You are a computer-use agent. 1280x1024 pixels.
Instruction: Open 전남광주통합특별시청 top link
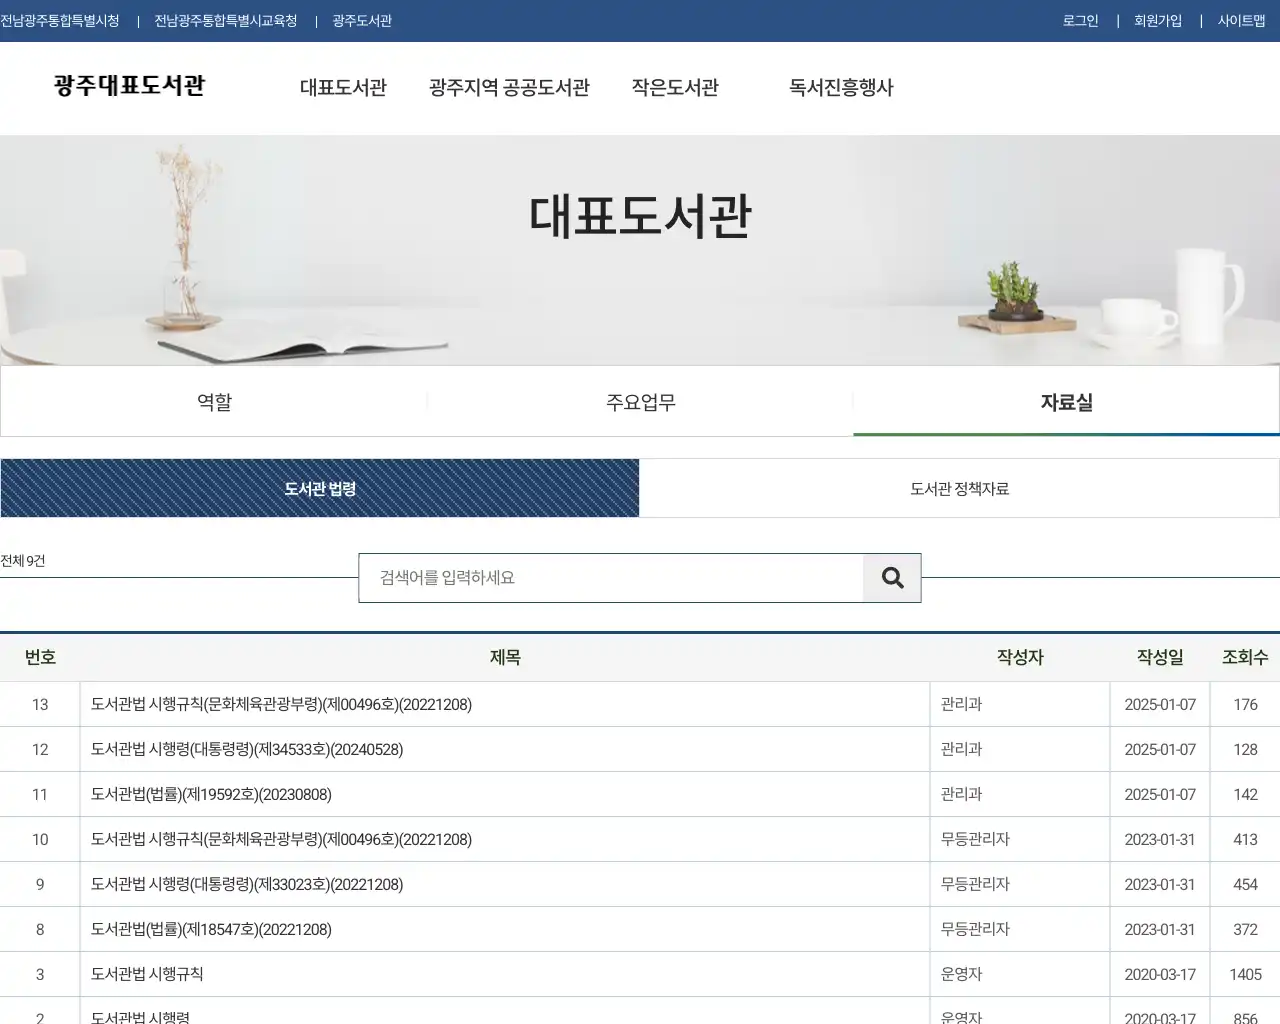(60, 21)
